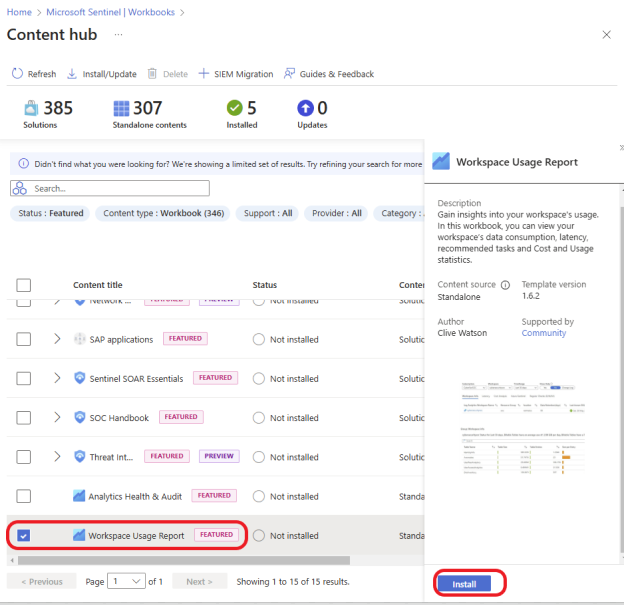Click the info icon in results banner
This screenshot has width=624, height=605.
point(24,164)
